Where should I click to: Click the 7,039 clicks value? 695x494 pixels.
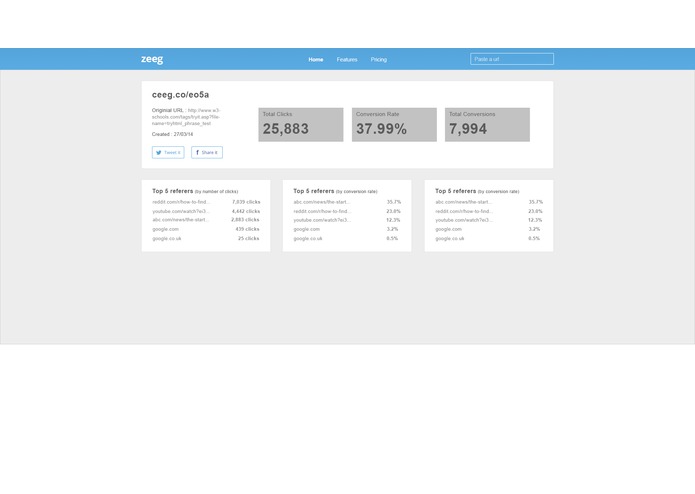click(246, 202)
